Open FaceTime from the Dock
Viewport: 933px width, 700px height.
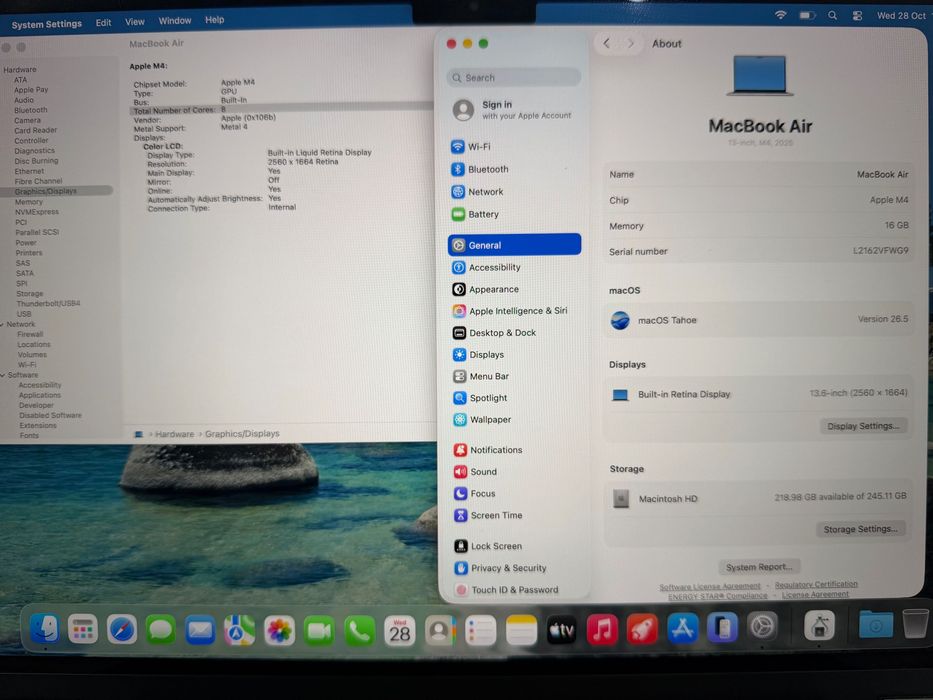(x=319, y=630)
